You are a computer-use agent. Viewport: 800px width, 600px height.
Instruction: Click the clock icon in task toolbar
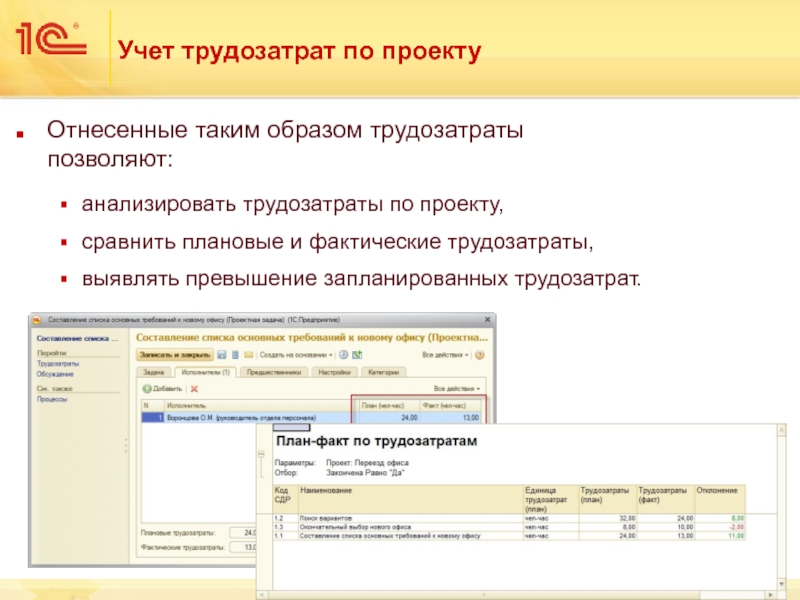point(343,355)
